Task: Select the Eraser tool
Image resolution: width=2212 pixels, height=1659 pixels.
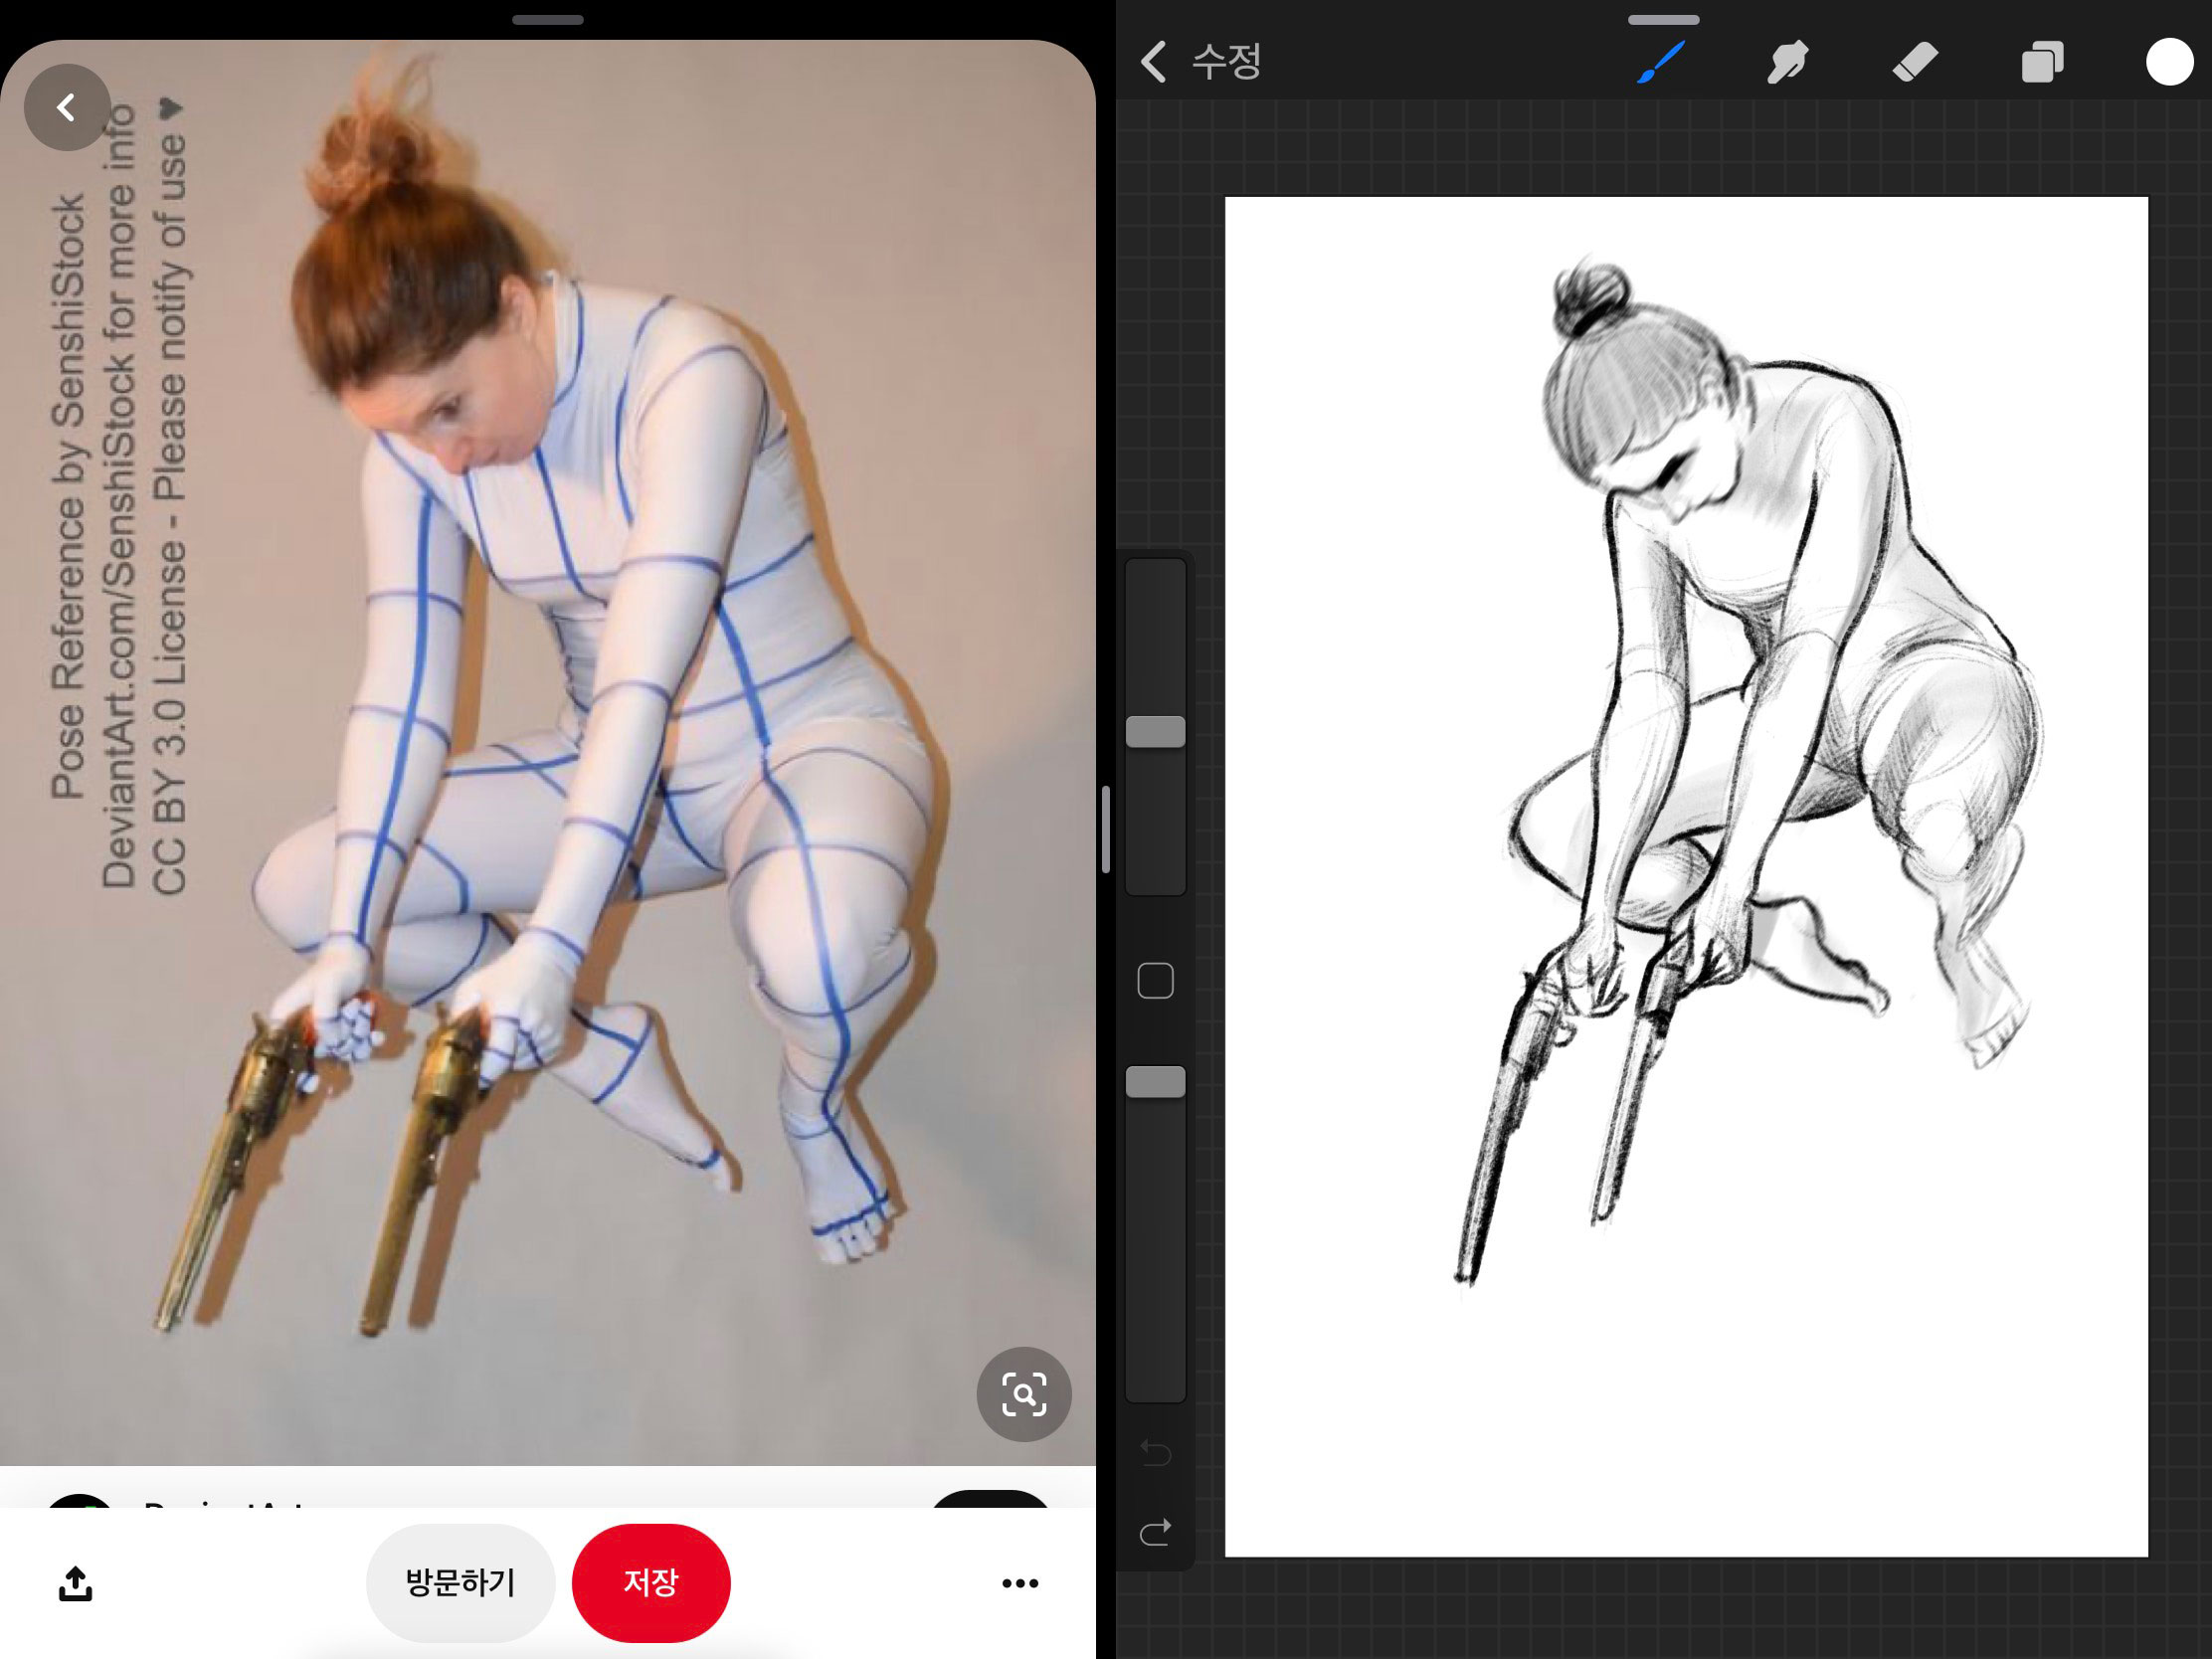Action: (1915, 62)
